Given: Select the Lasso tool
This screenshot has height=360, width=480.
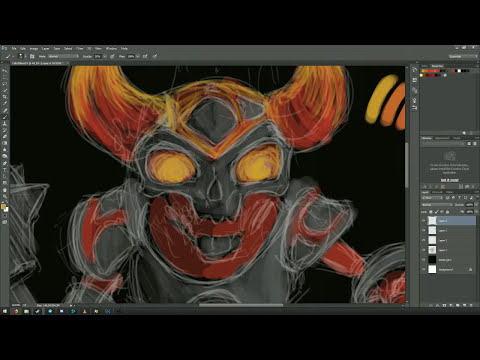Looking at the screenshot, I should pos(5,84).
